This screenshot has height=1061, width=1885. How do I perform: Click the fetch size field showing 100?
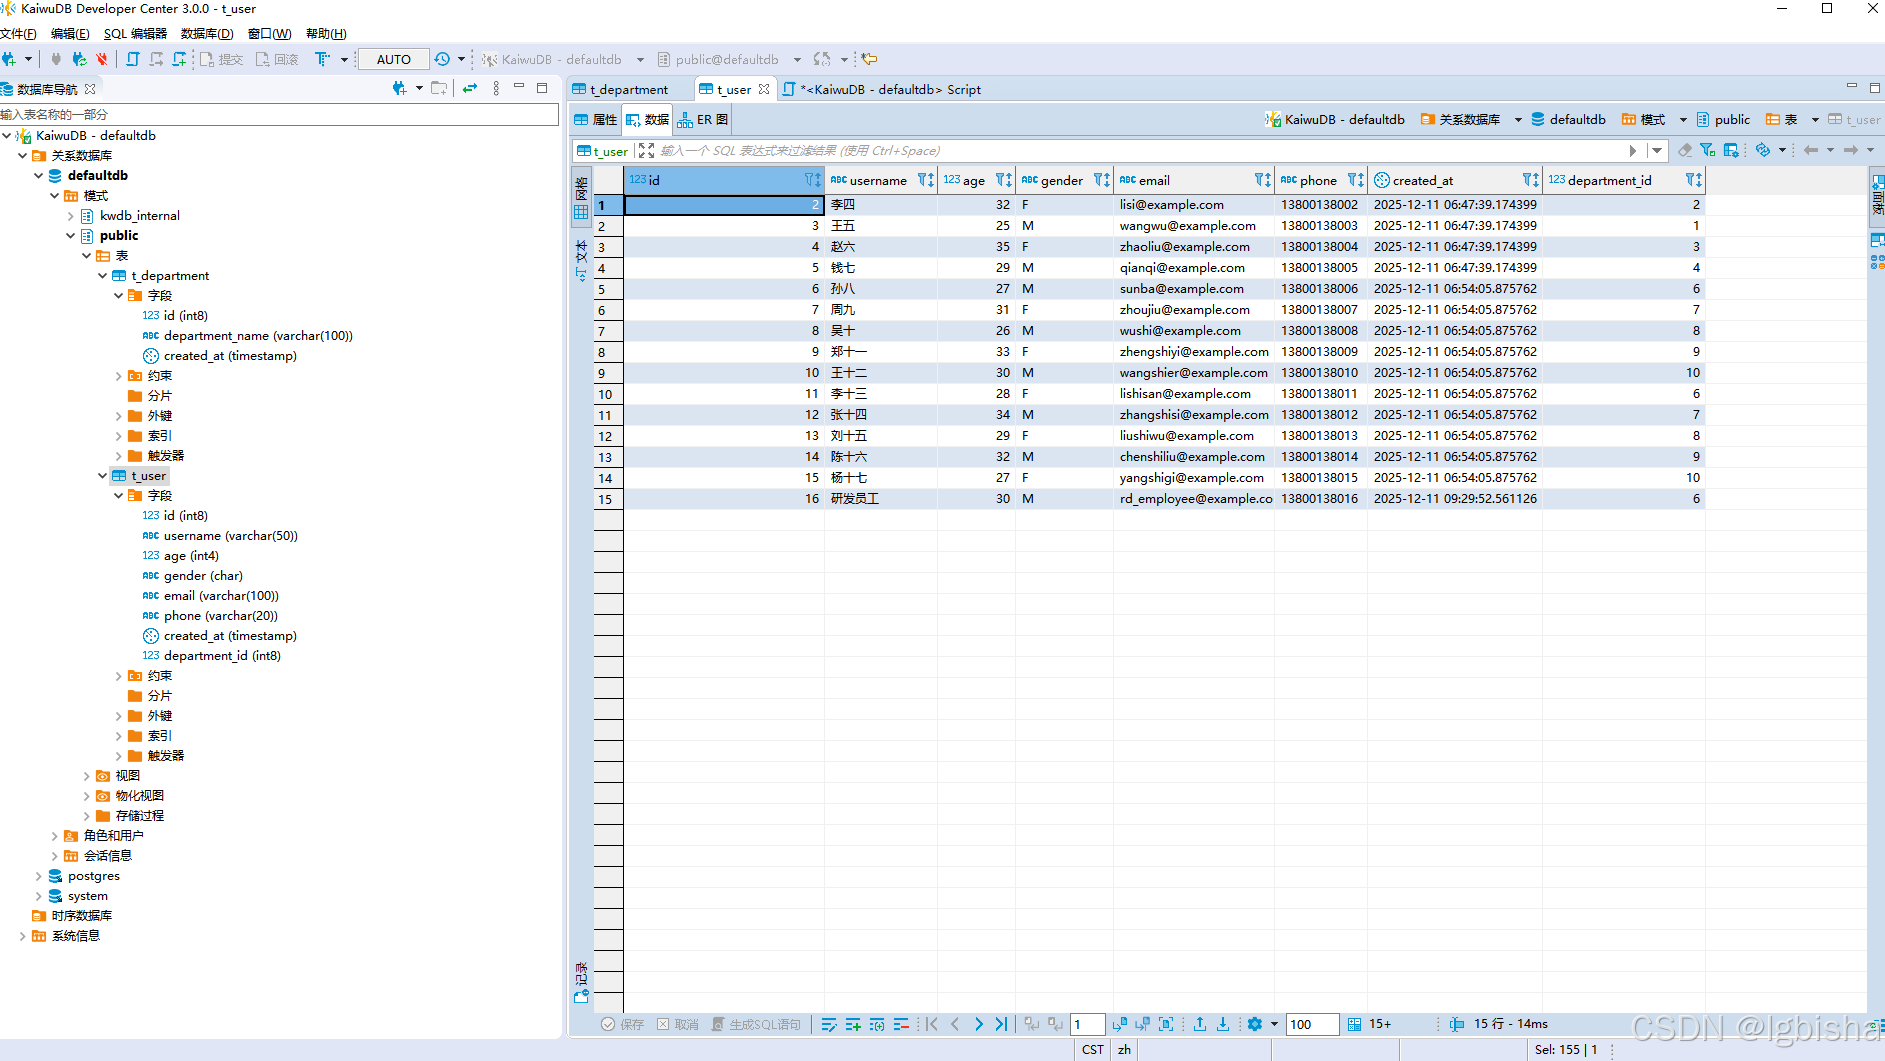pyautogui.click(x=1311, y=1024)
